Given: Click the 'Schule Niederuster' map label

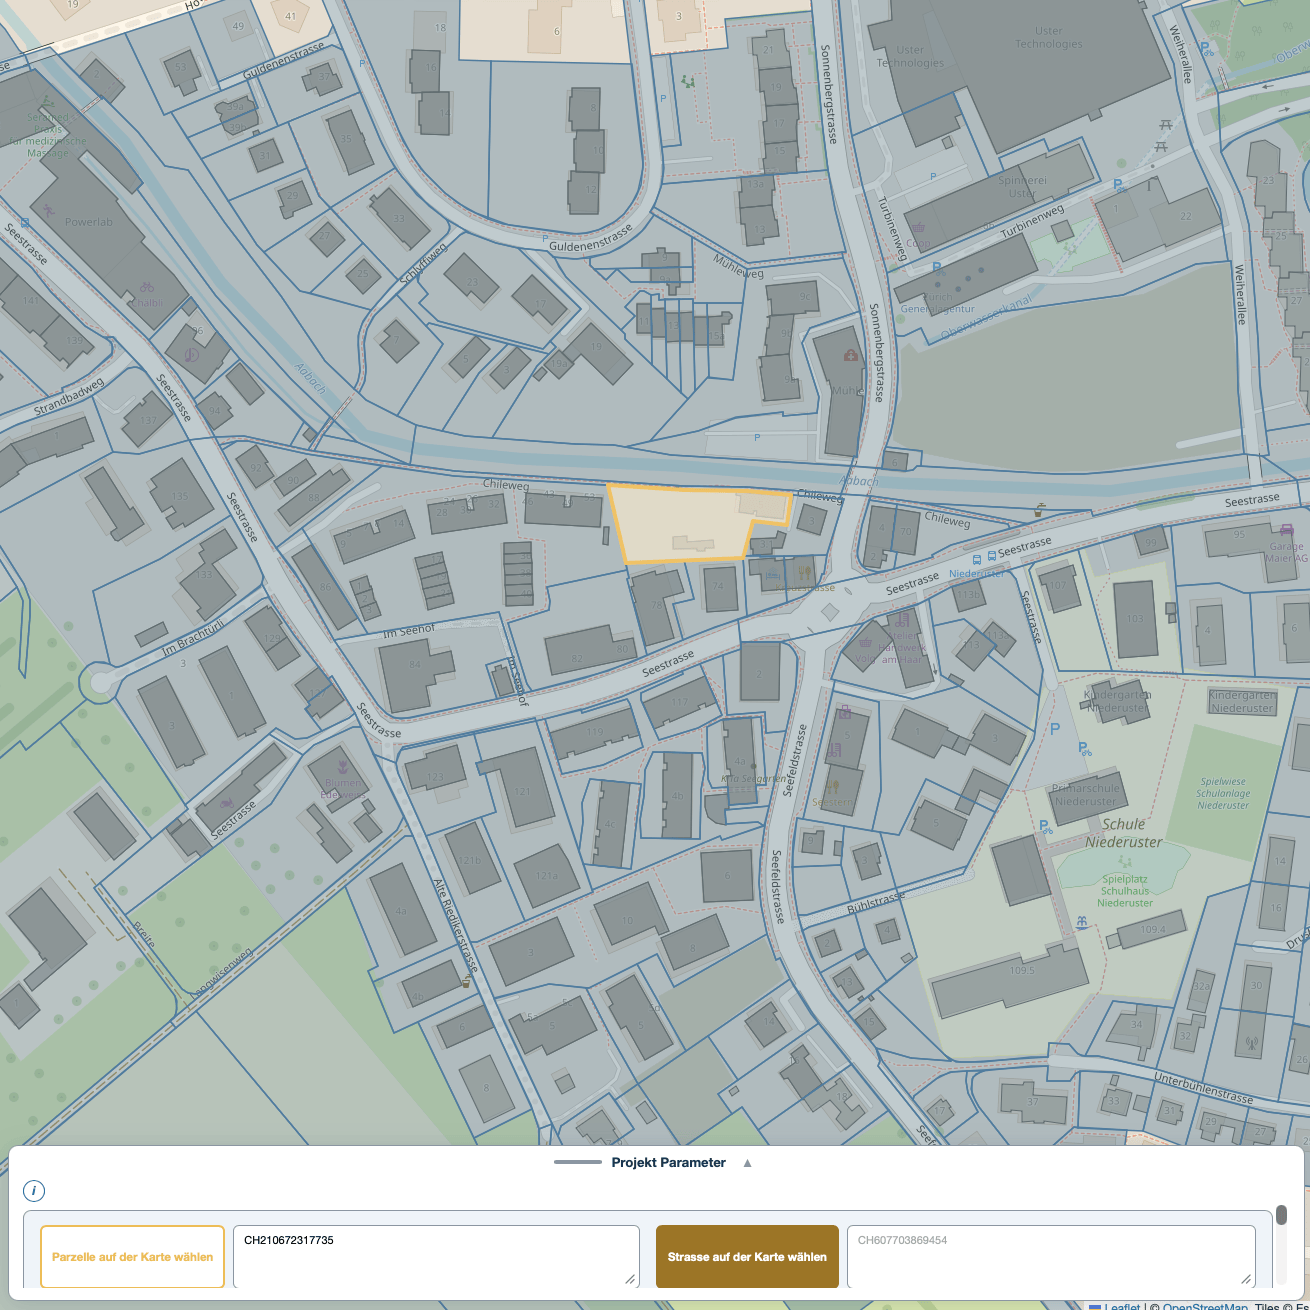Looking at the screenshot, I should coord(1124,833).
